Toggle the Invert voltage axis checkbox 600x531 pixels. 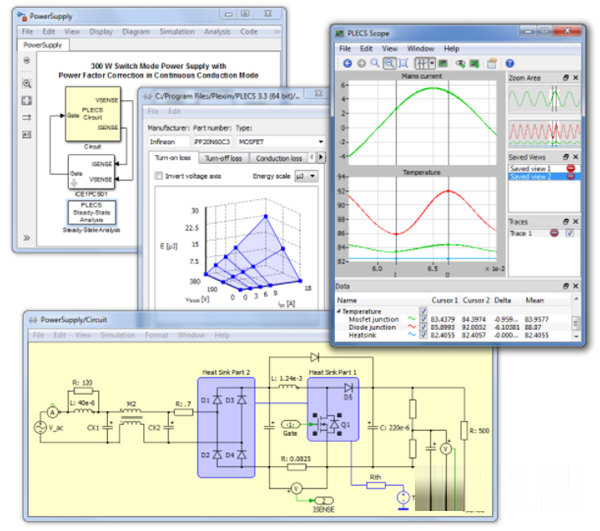pos(159,176)
